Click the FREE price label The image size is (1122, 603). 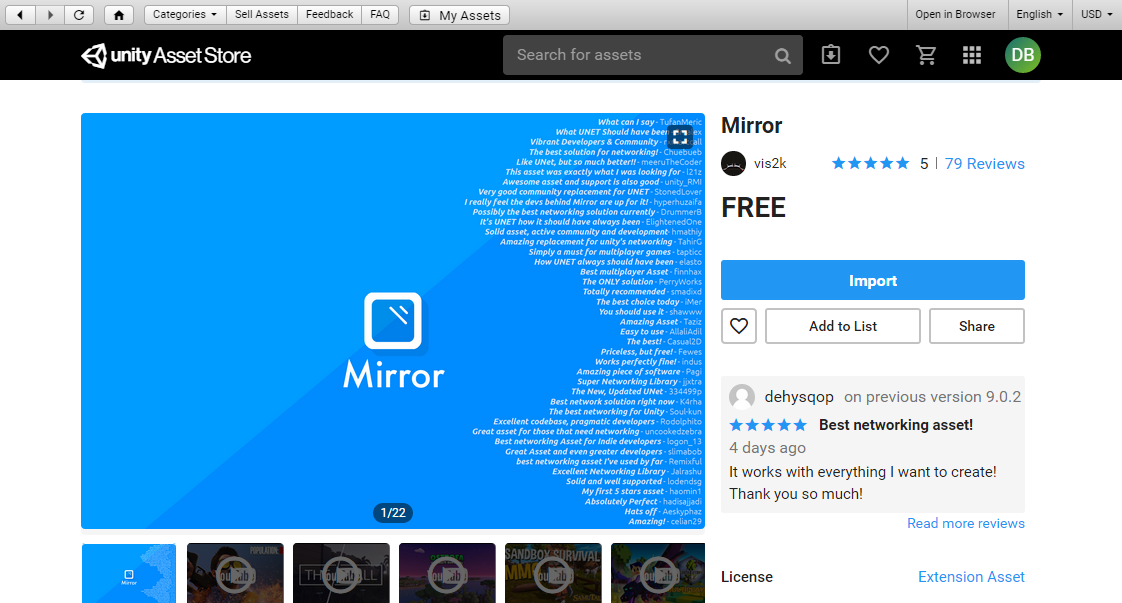(753, 208)
